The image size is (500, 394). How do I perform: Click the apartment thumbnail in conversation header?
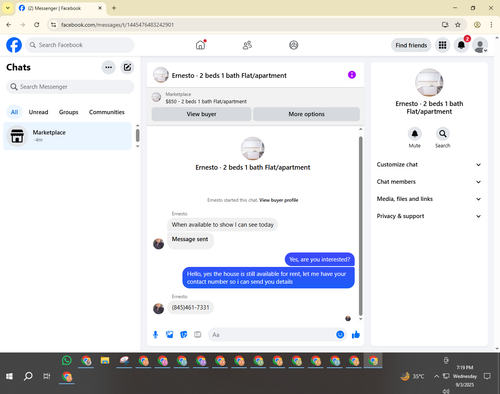161,75
